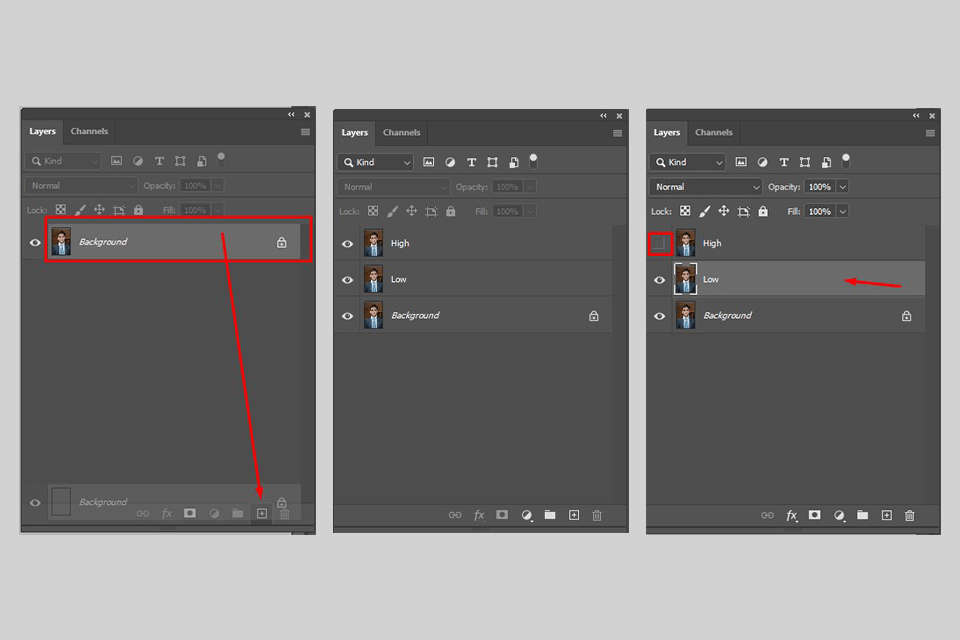Image resolution: width=960 pixels, height=640 pixels.
Task: Click Background lock icon in right panel
Action: point(906,316)
